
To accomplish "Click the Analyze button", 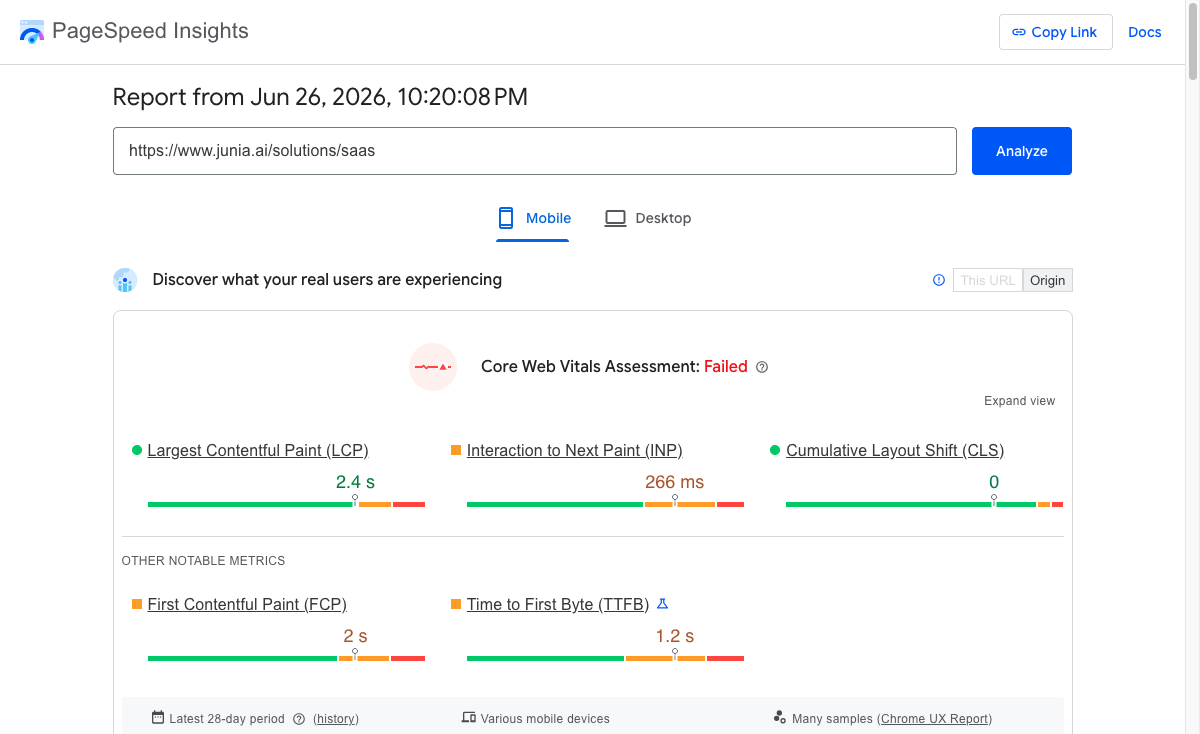I will [1021, 151].
